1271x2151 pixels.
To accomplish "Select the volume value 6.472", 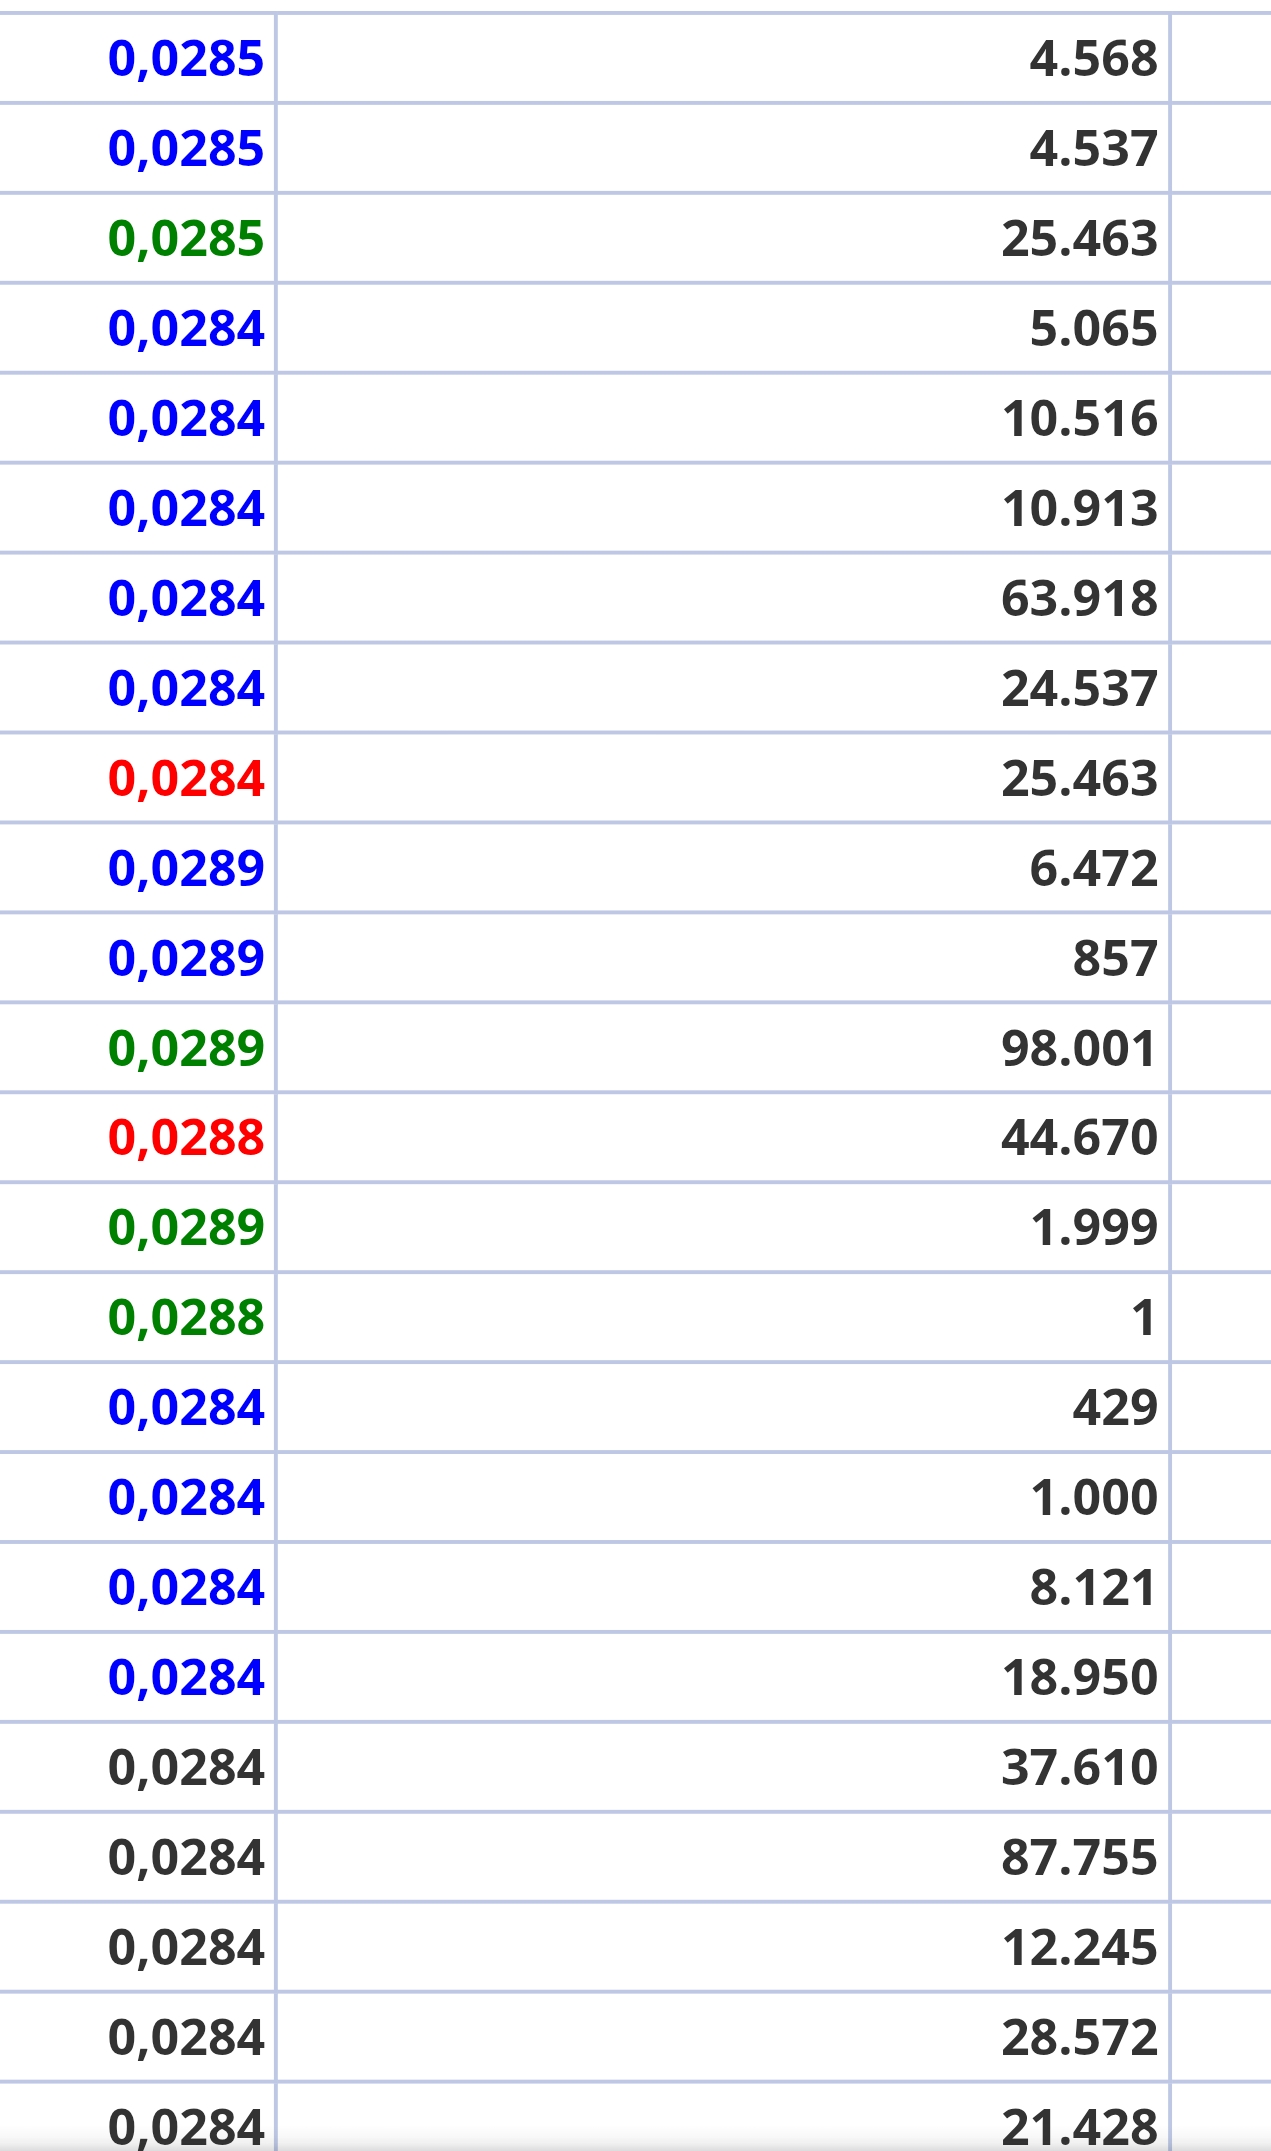I will [x=723, y=867].
